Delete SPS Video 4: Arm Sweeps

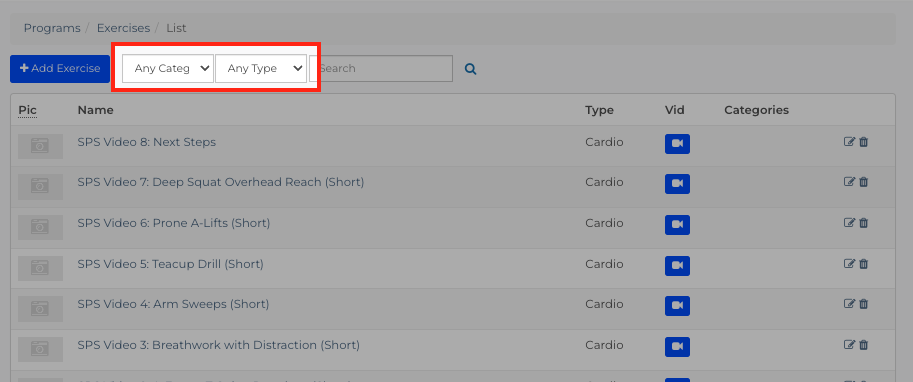[x=864, y=303]
